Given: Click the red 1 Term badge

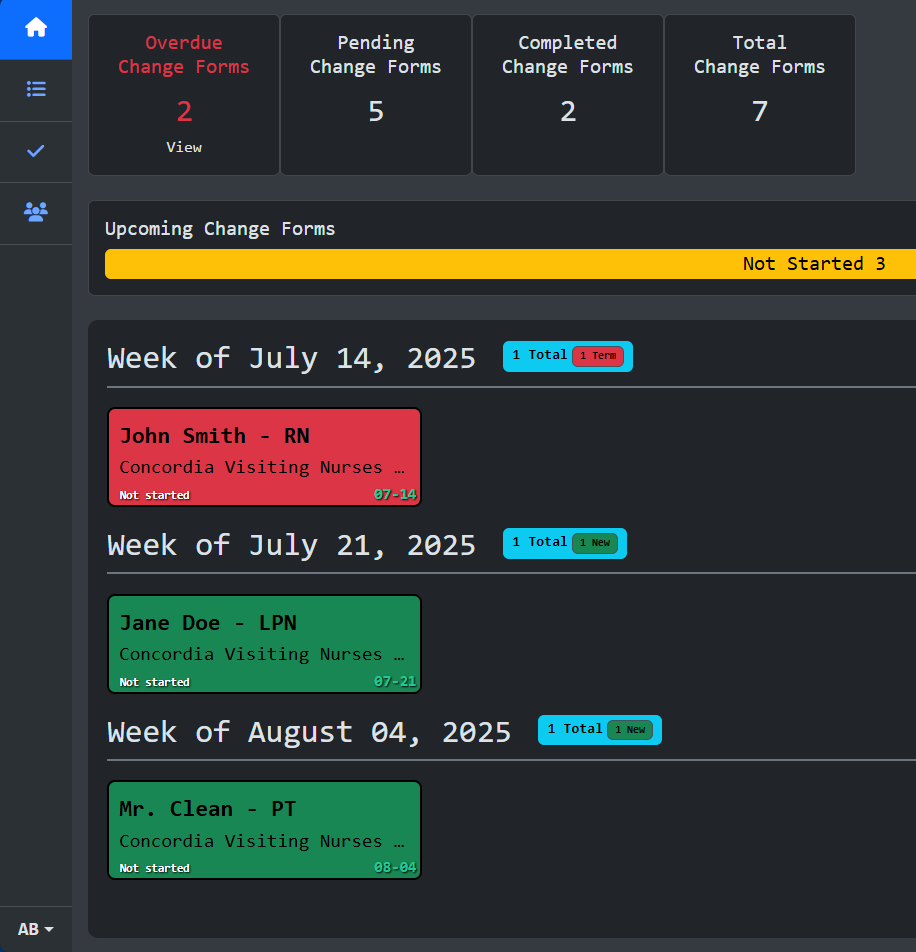Looking at the screenshot, I should [598, 356].
